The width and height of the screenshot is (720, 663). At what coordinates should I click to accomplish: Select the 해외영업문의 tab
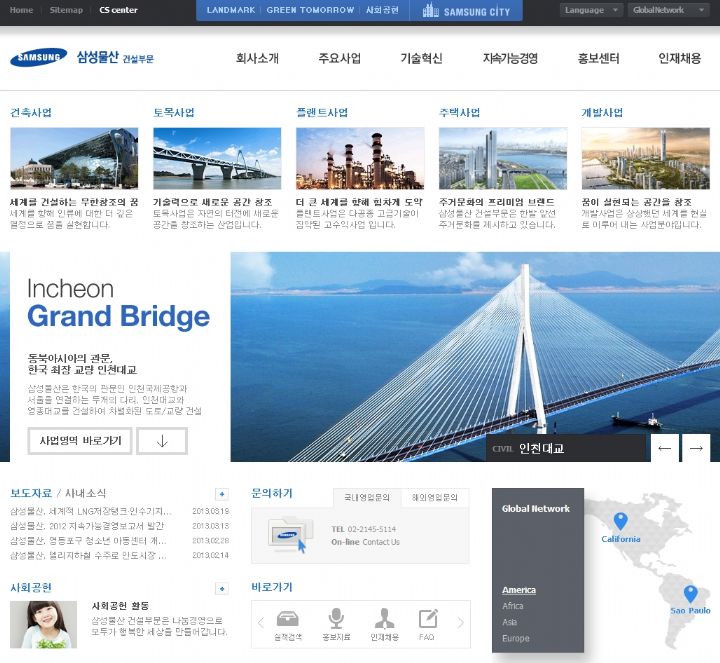click(435, 497)
